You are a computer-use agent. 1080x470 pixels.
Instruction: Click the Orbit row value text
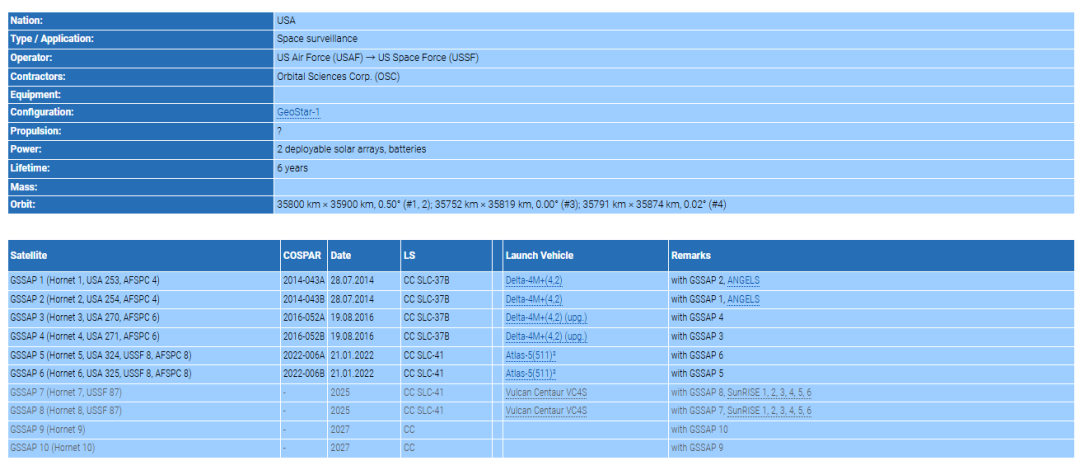(500, 204)
